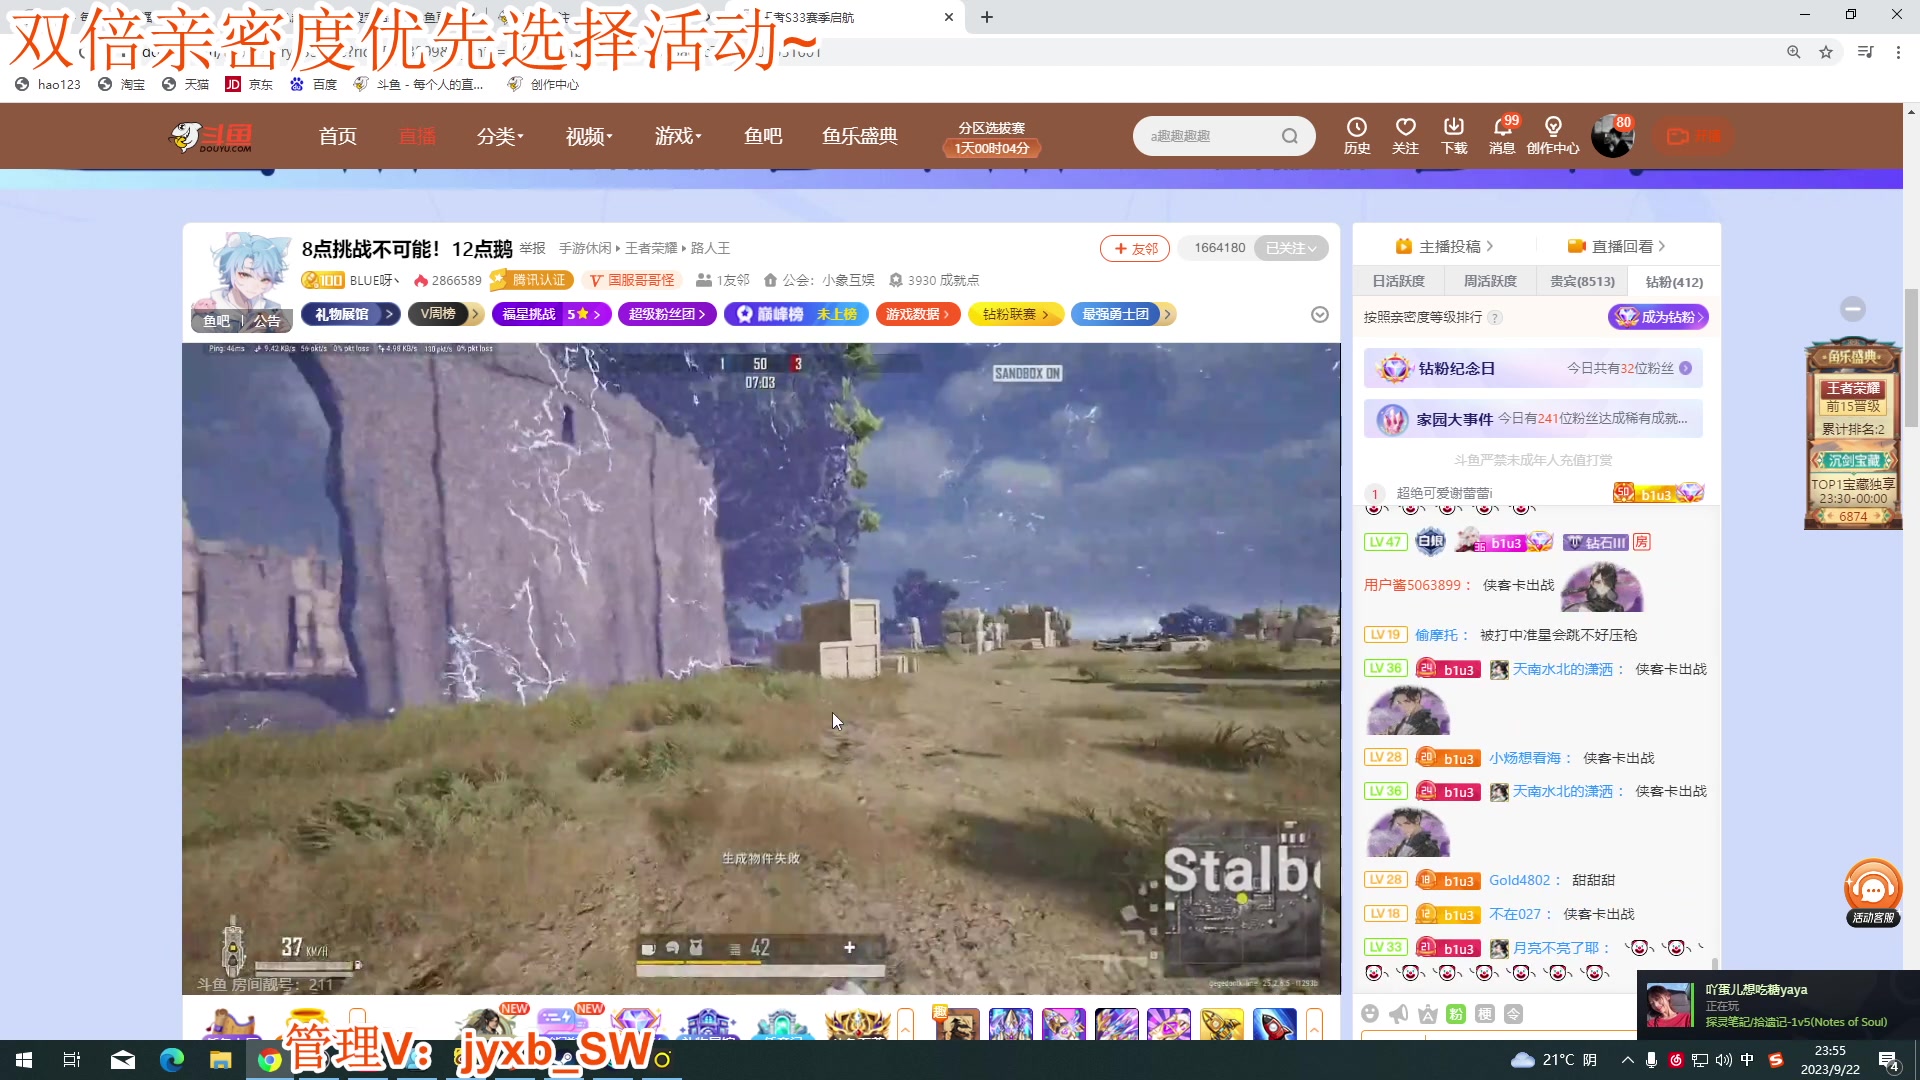Viewport: 1920px width, 1080px height.
Task: Open the 游戏数据 badge
Action: [x=918, y=314]
